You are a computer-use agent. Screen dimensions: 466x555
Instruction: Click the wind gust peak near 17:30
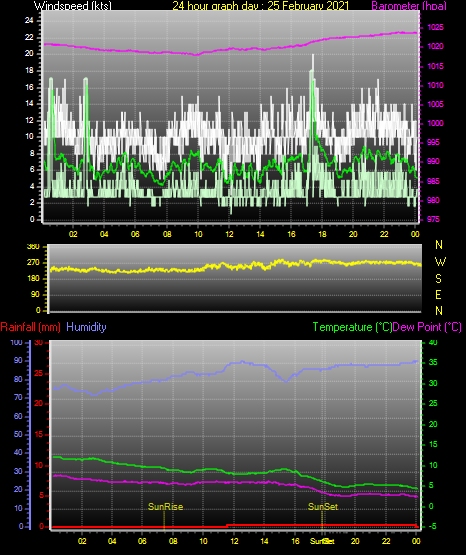pyautogui.click(x=313, y=56)
